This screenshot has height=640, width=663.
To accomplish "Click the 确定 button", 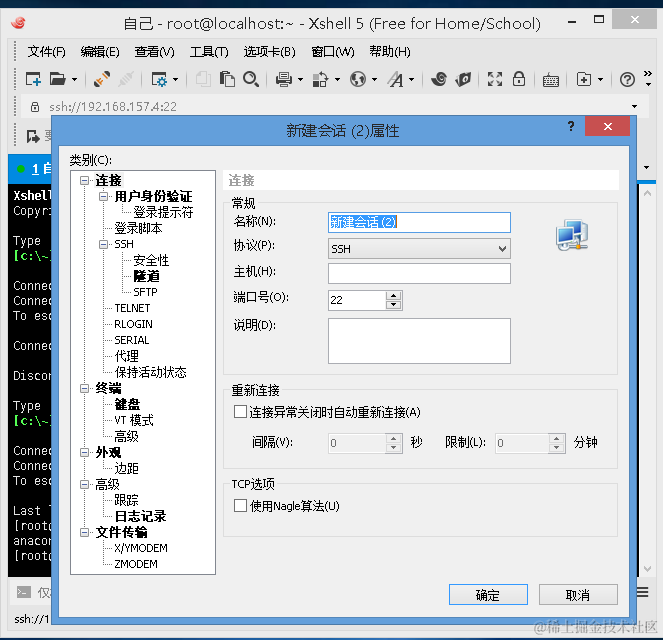I will (x=488, y=595).
